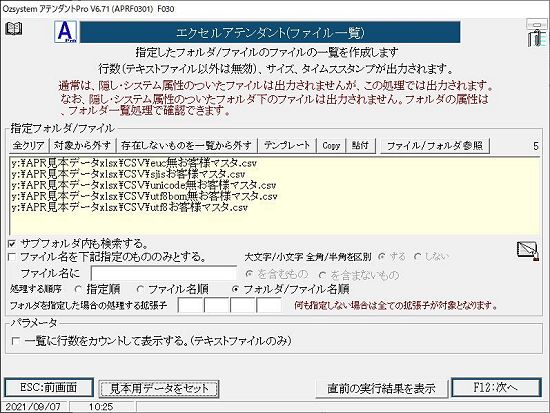Image resolution: width=550 pixels, height=413 pixels.
Task: Check 一覧に行数をカウントして表示する option
Action: tap(15, 341)
